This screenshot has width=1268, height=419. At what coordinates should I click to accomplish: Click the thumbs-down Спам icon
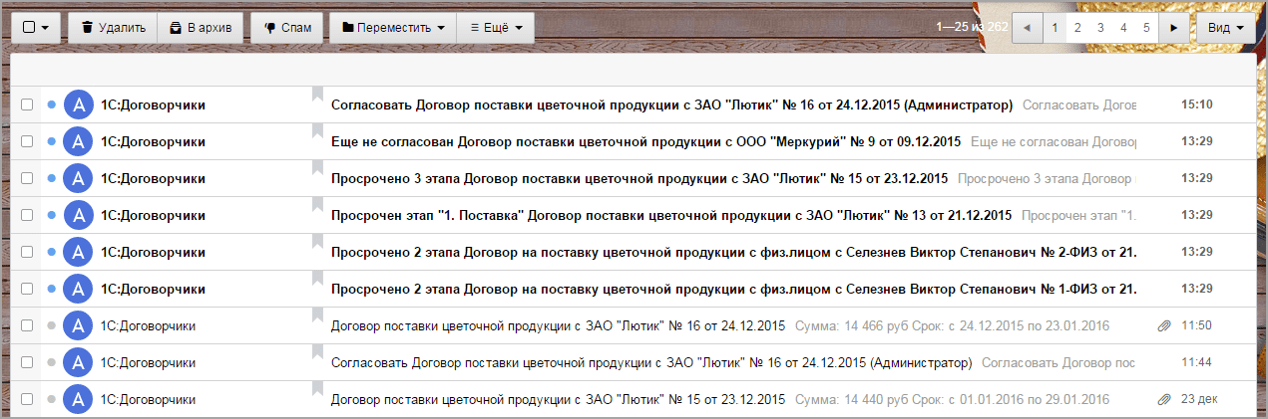pyautogui.click(x=270, y=28)
